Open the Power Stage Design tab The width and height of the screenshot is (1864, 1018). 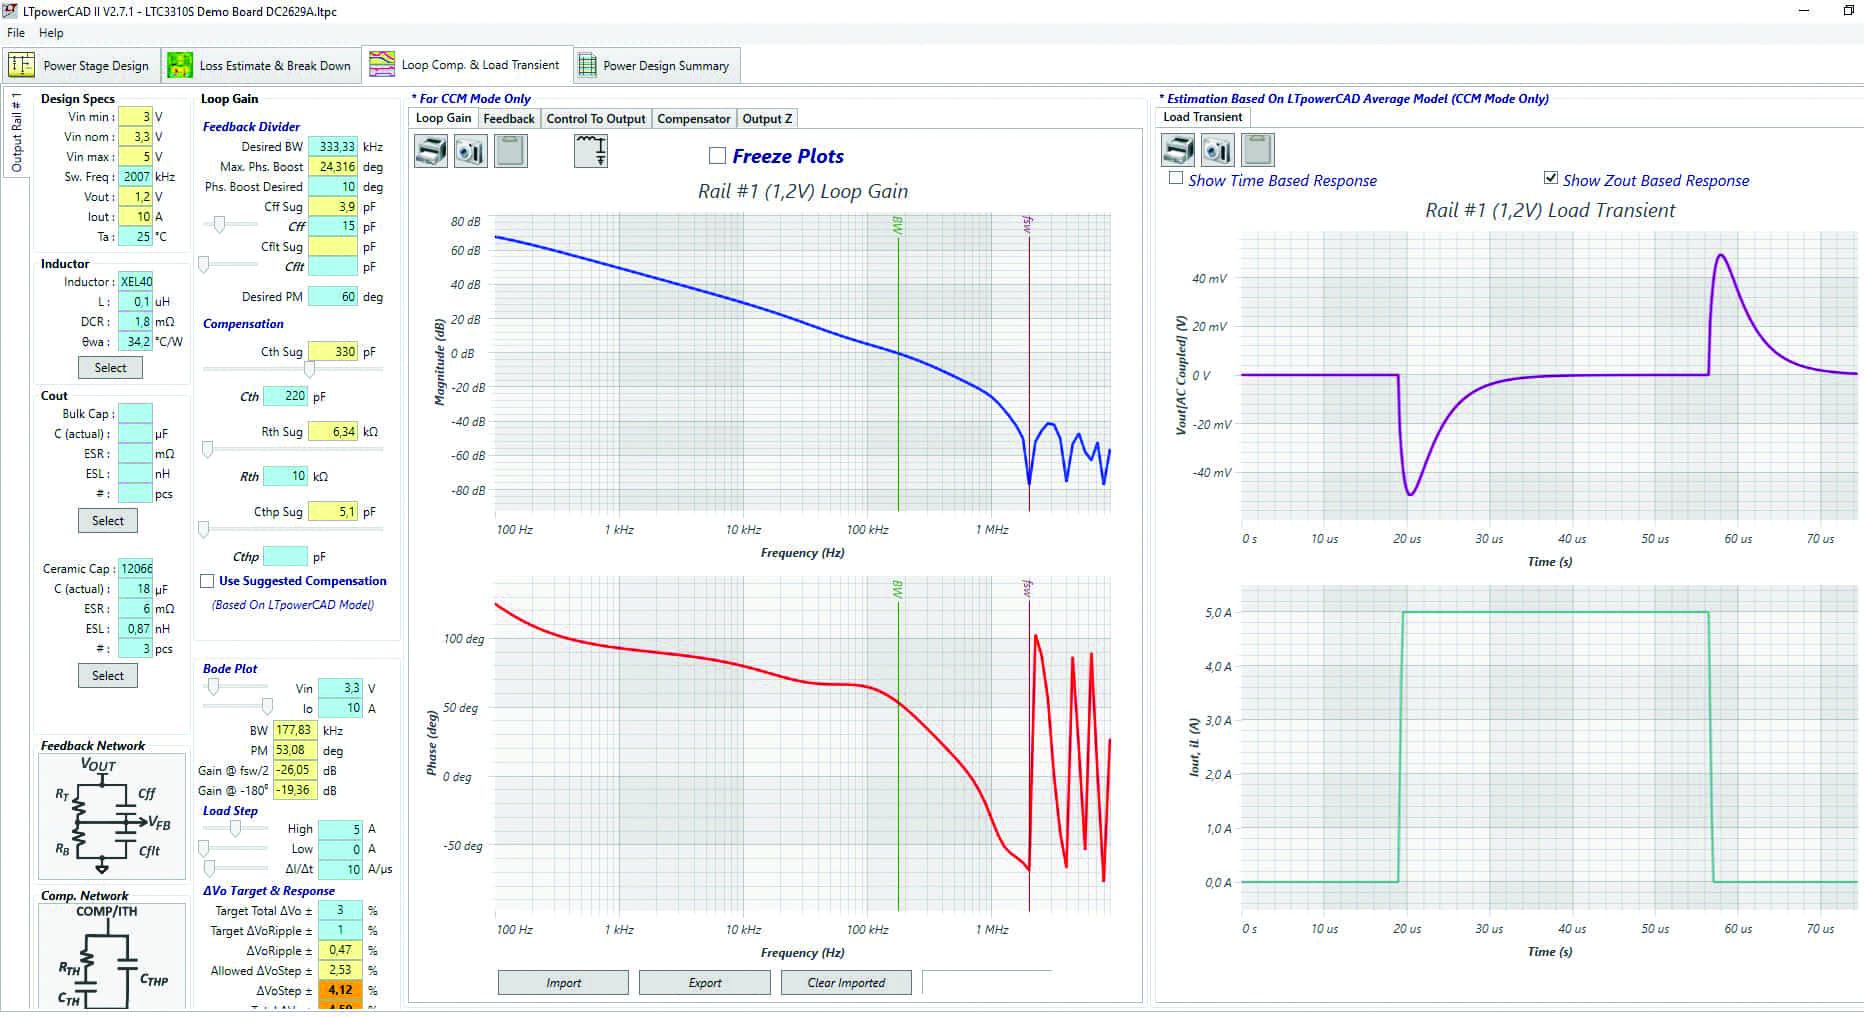[x=80, y=66]
